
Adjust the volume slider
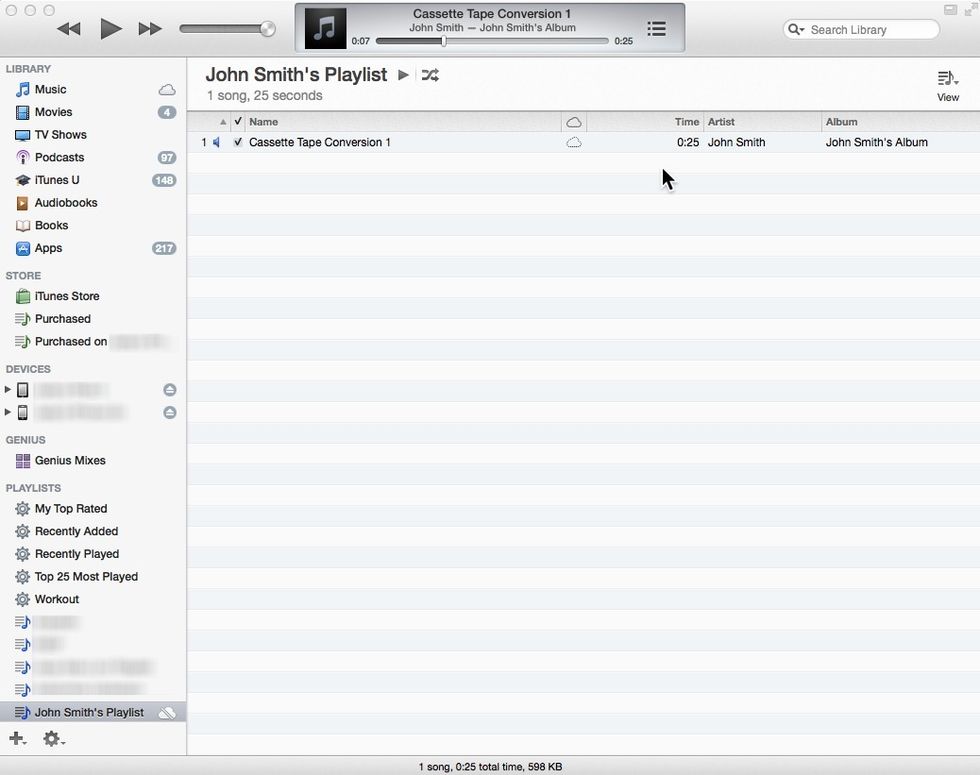pos(226,28)
